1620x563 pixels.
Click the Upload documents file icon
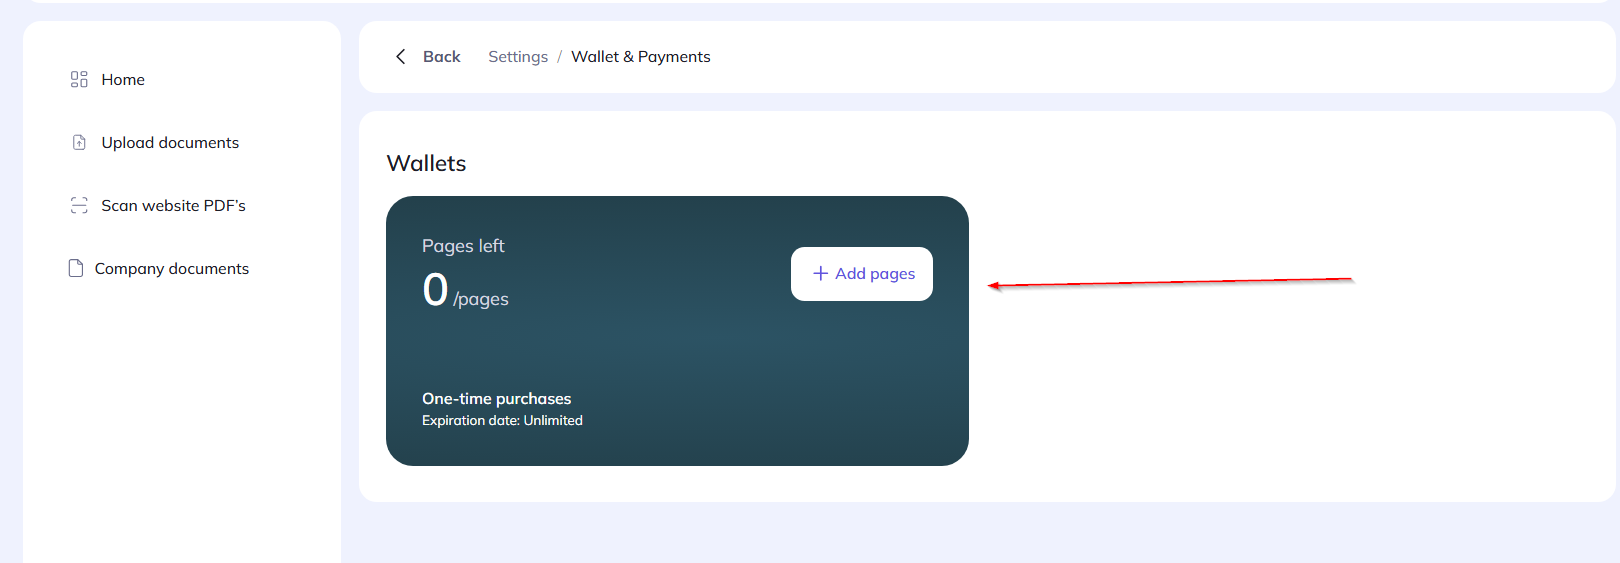79,143
